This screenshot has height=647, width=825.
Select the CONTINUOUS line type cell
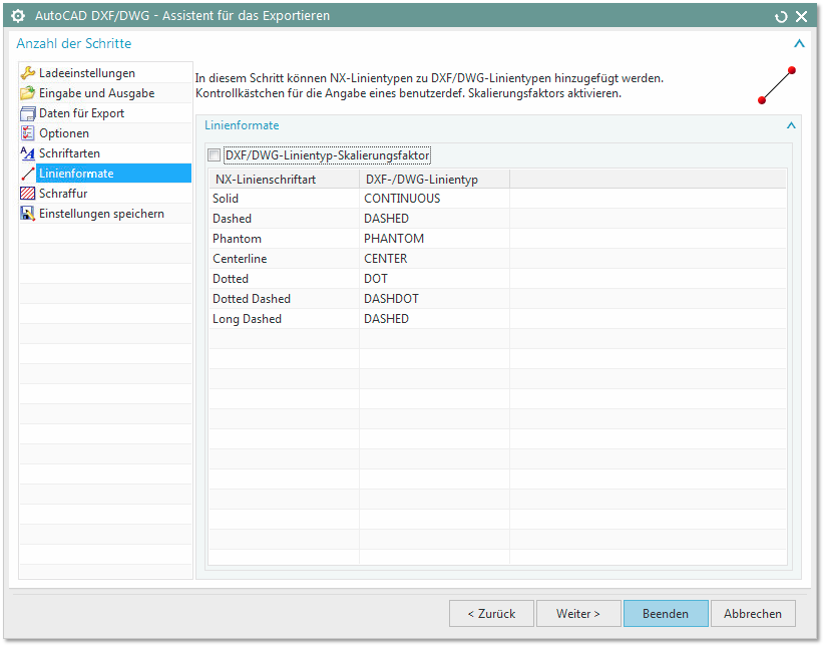pos(402,198)
